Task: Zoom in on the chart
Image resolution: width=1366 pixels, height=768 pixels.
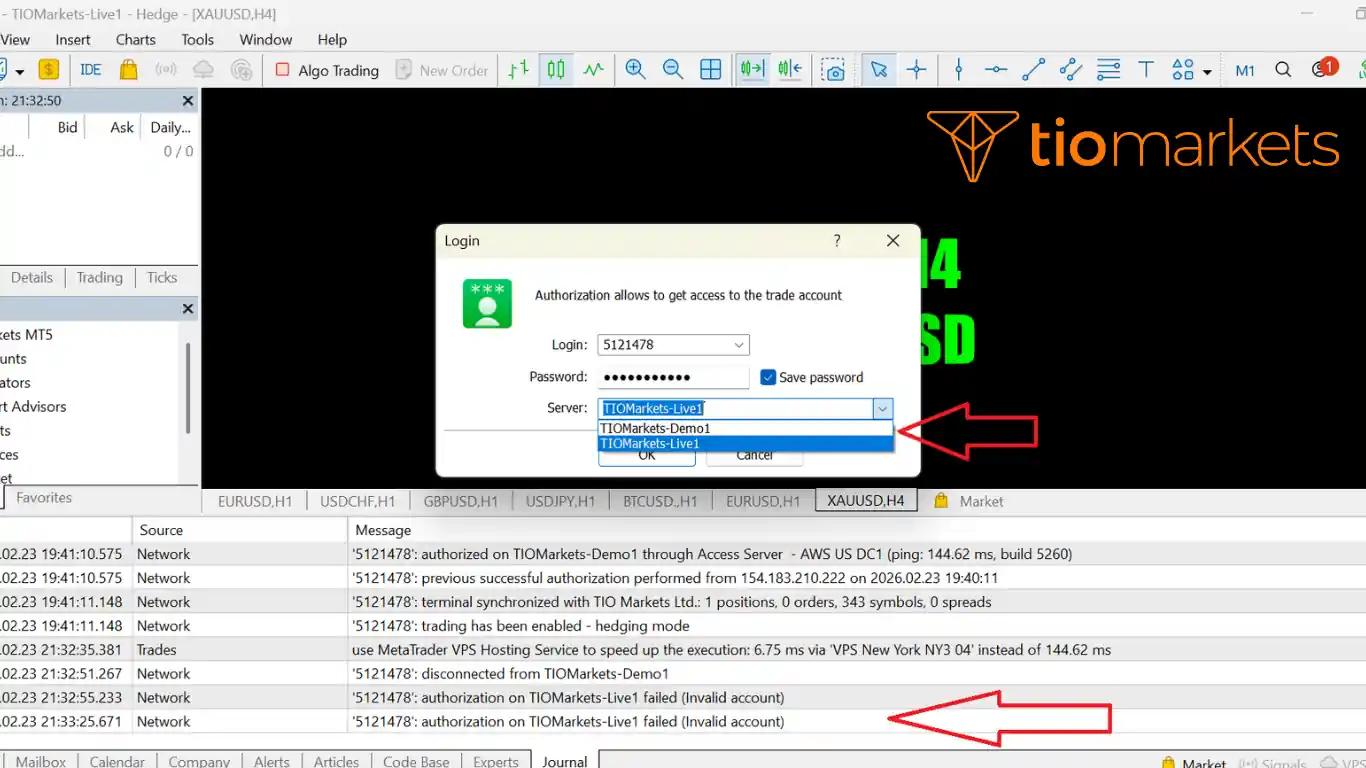Action: click(634, 69)
